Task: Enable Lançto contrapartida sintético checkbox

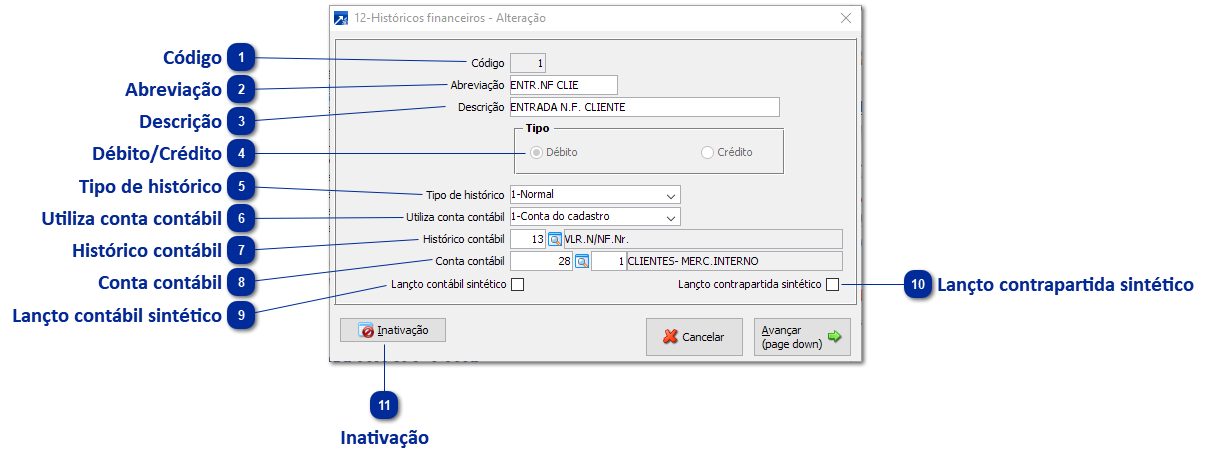Action: (x=832, y=285)
